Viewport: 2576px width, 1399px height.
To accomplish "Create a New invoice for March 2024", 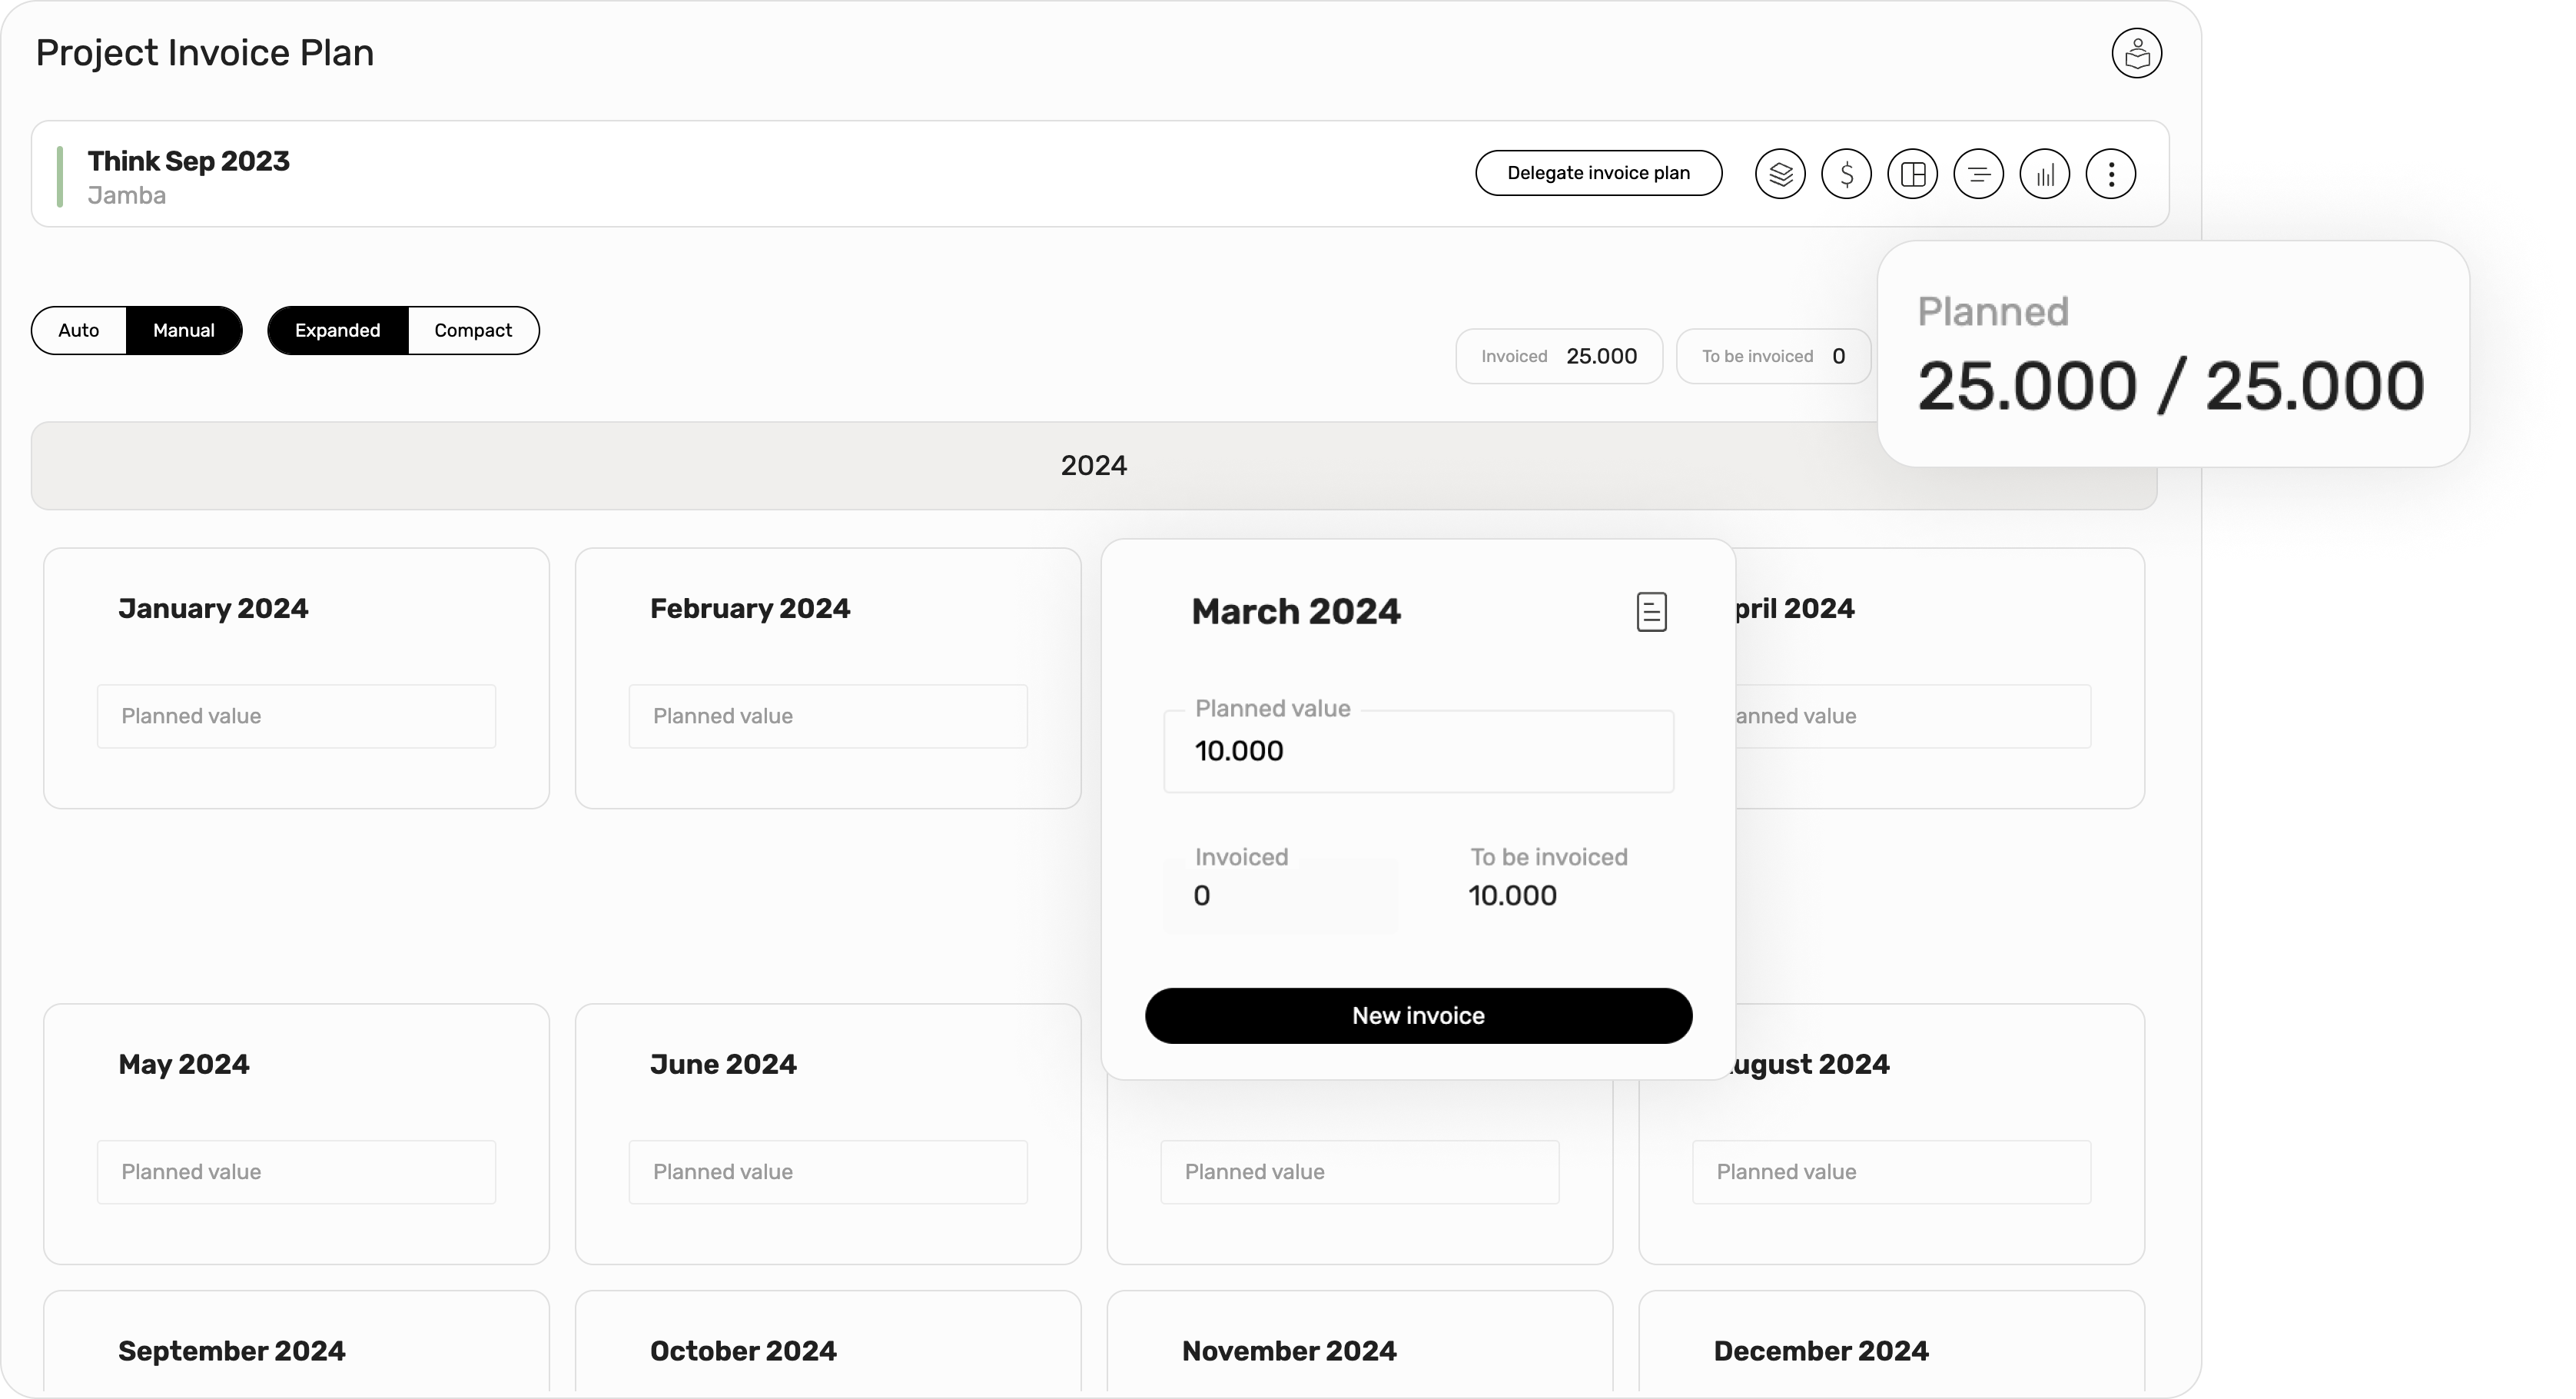I will tap(1418, 1016).
